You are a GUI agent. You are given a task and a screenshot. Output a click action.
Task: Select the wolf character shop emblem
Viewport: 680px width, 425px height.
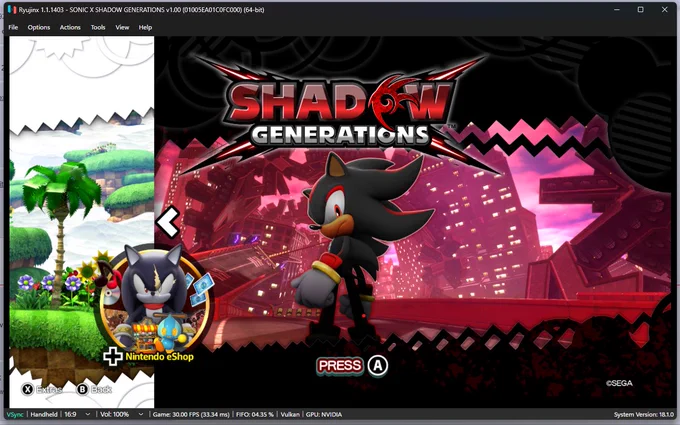(x=154, y=298)
